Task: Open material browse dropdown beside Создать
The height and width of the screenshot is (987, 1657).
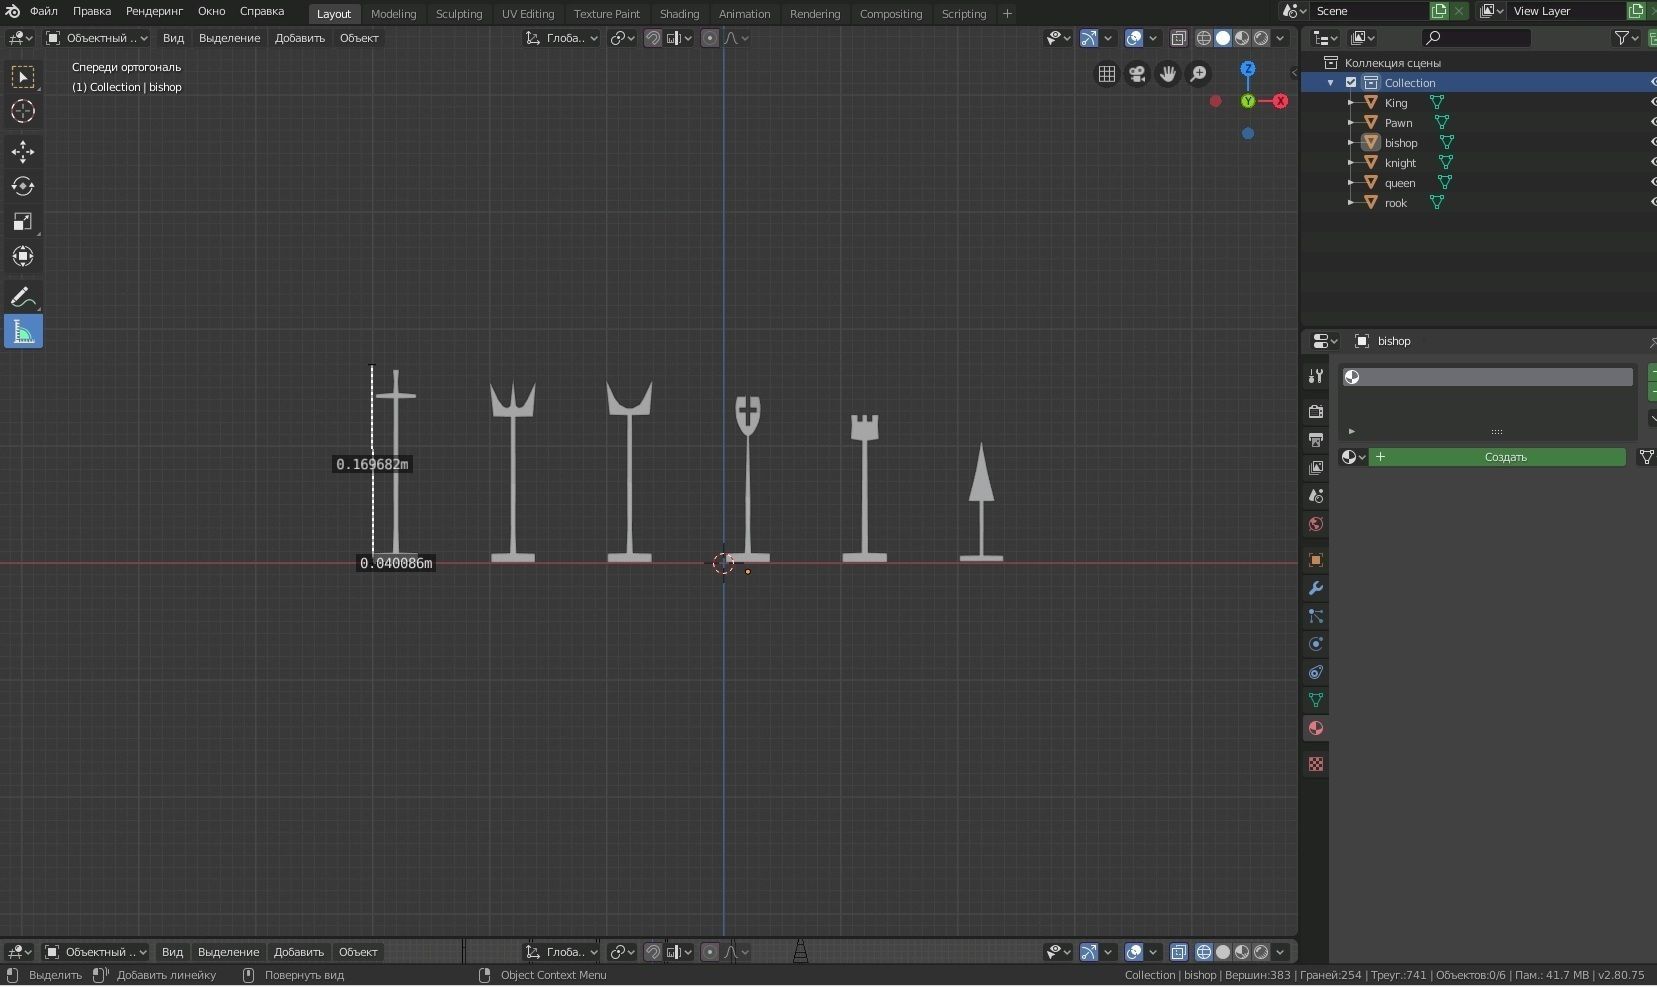Action: click(x=1353, y=457)
